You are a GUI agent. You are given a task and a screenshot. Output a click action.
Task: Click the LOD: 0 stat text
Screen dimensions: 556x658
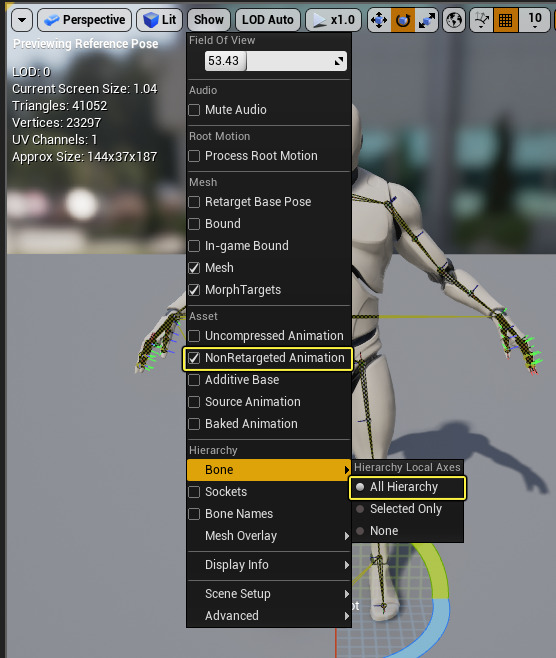click(31, 72)
